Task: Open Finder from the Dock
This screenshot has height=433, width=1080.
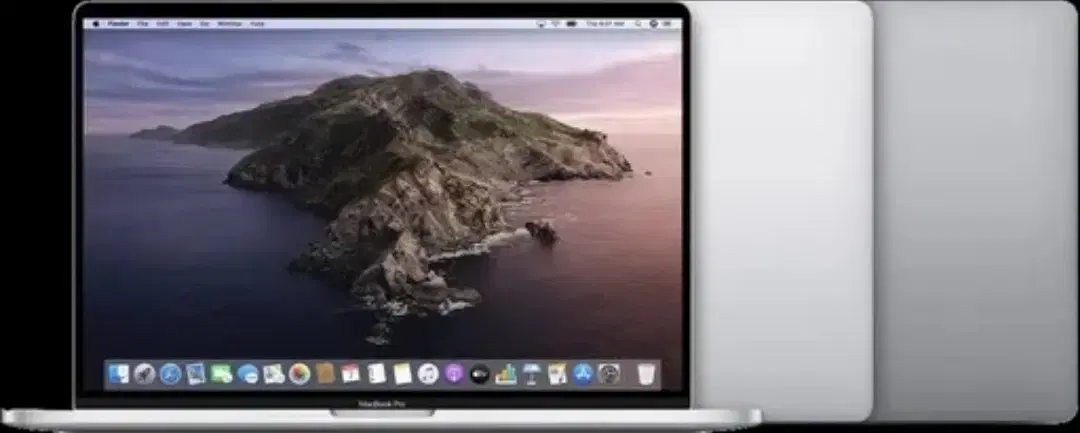Action: click(118, 374)
